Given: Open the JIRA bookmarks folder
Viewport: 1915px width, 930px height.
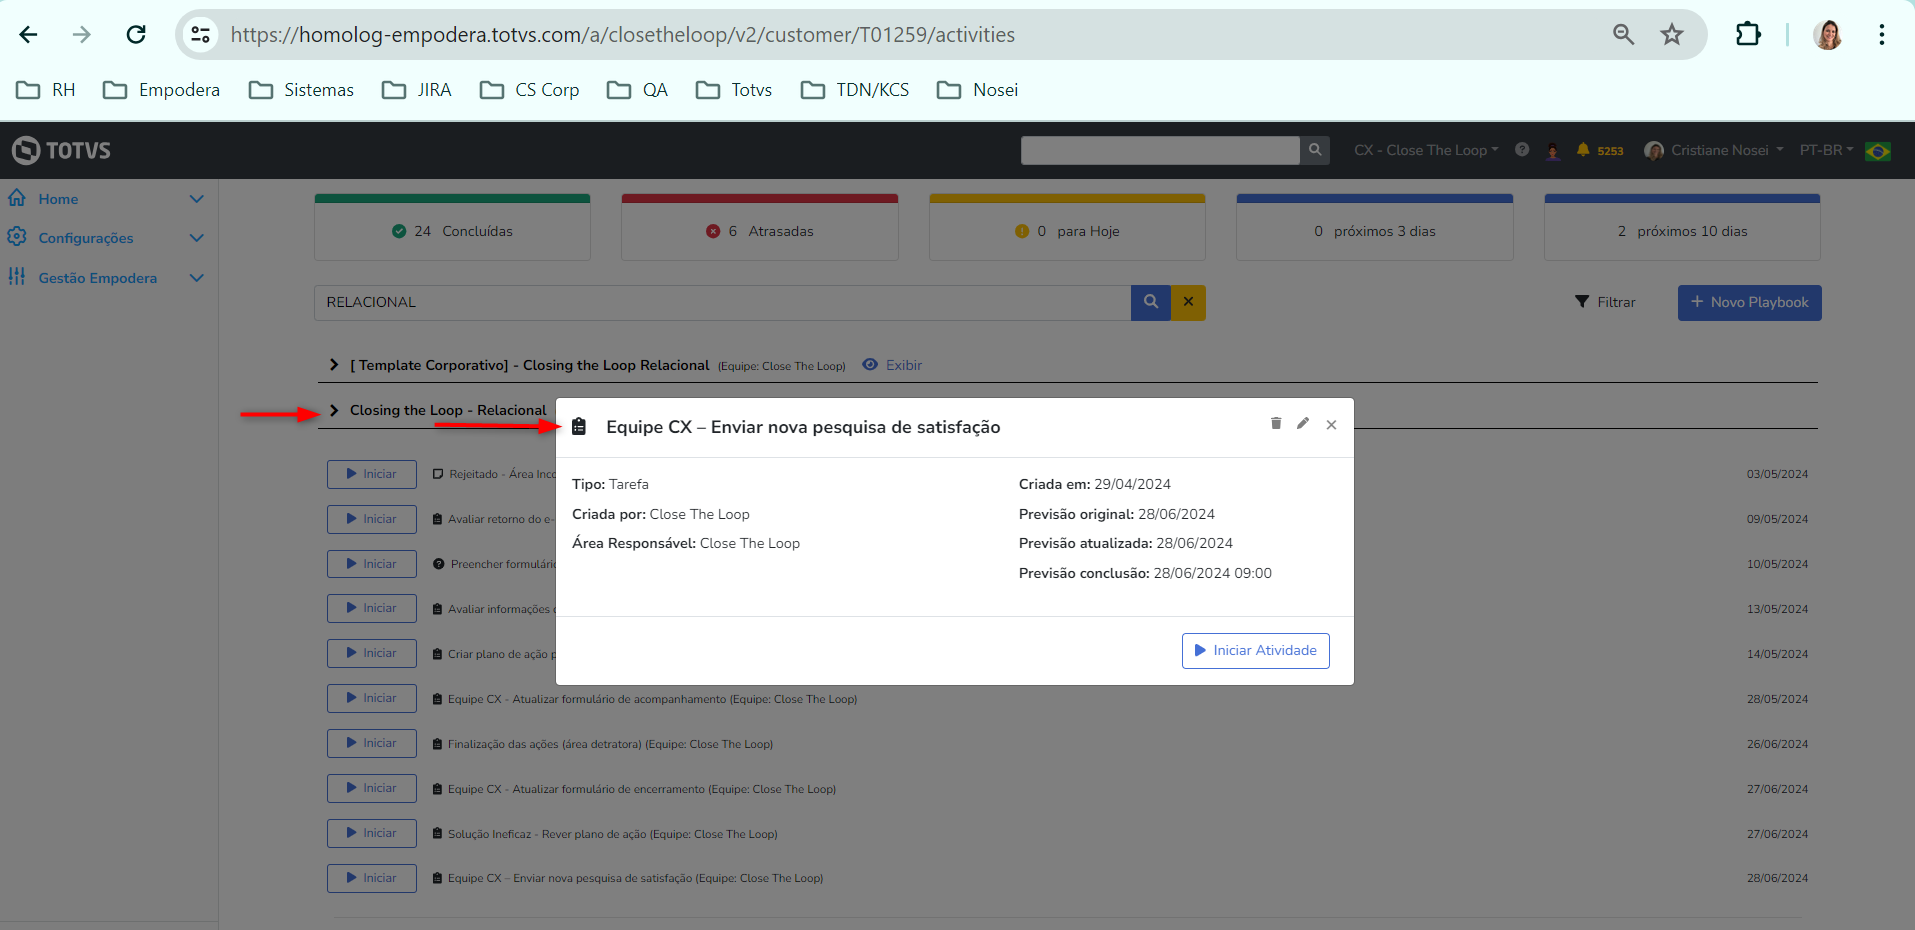Looking at the screenshot, I should click(x=418, y=90).
